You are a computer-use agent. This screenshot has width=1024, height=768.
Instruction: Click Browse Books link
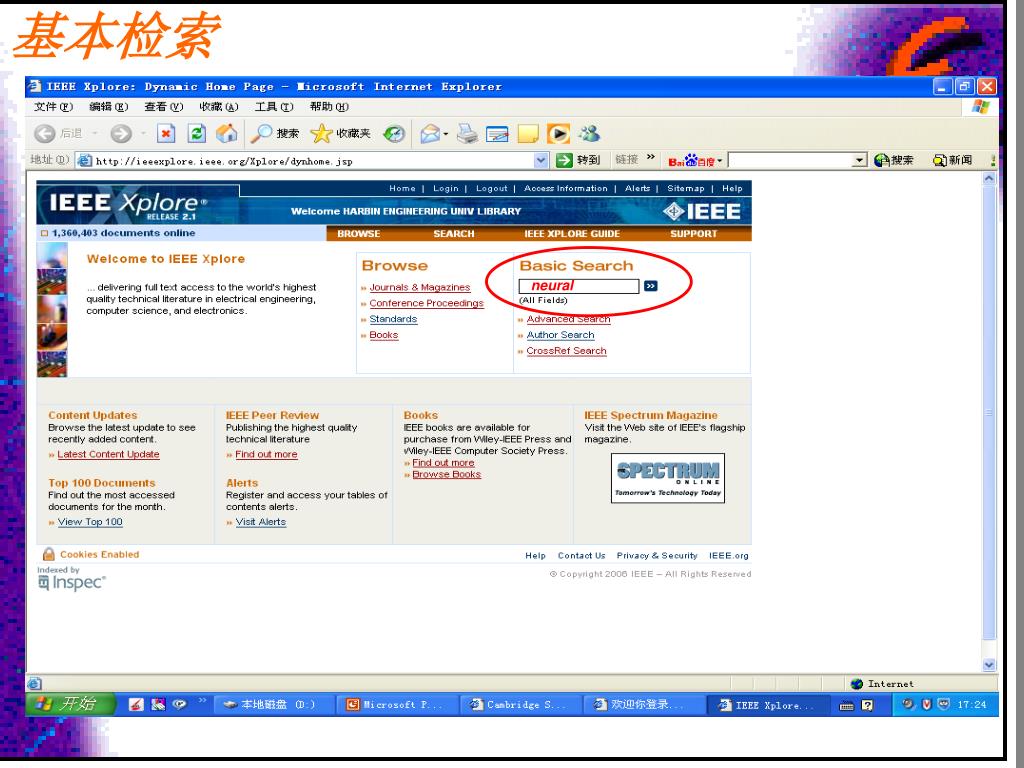(447, 474)
